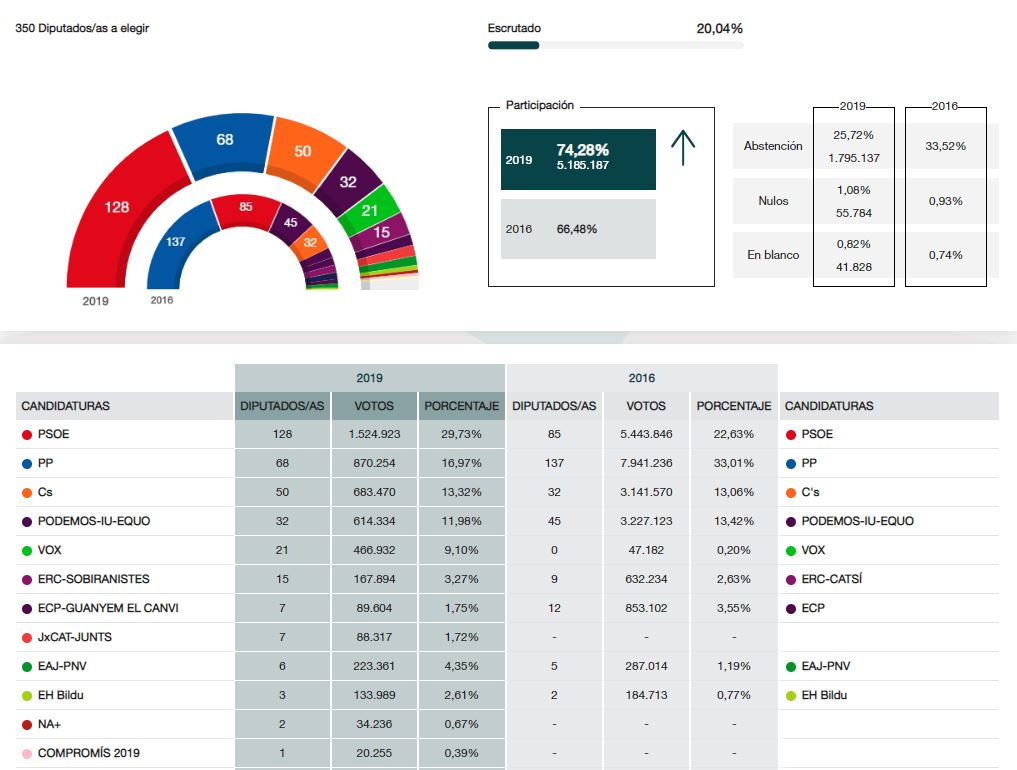Click the pink dot beside COMPROMÍS 2019
The height and width of the screenshot is (770, 1017).
click(26, 753)
